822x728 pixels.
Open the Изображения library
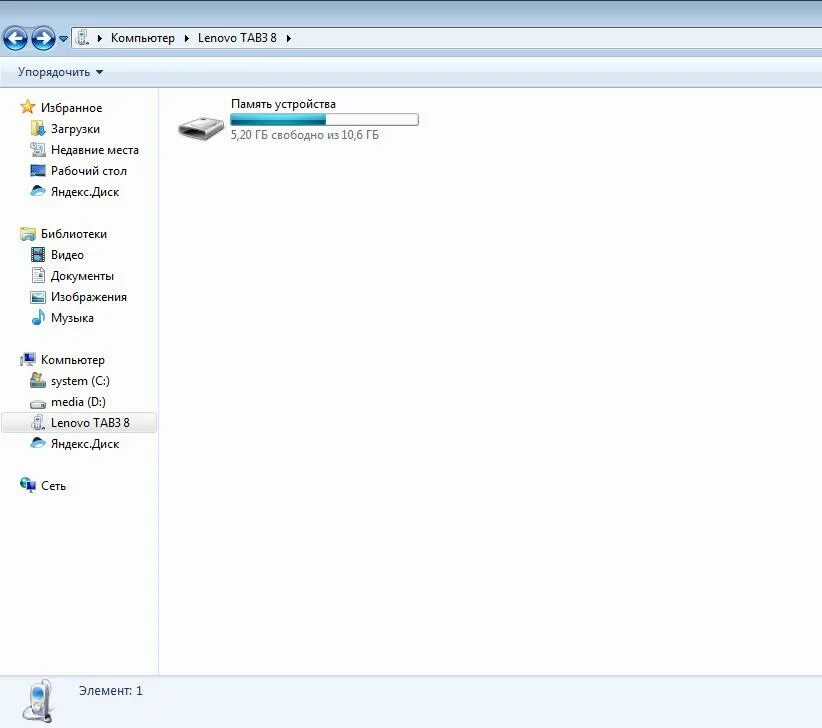[89, 297]
